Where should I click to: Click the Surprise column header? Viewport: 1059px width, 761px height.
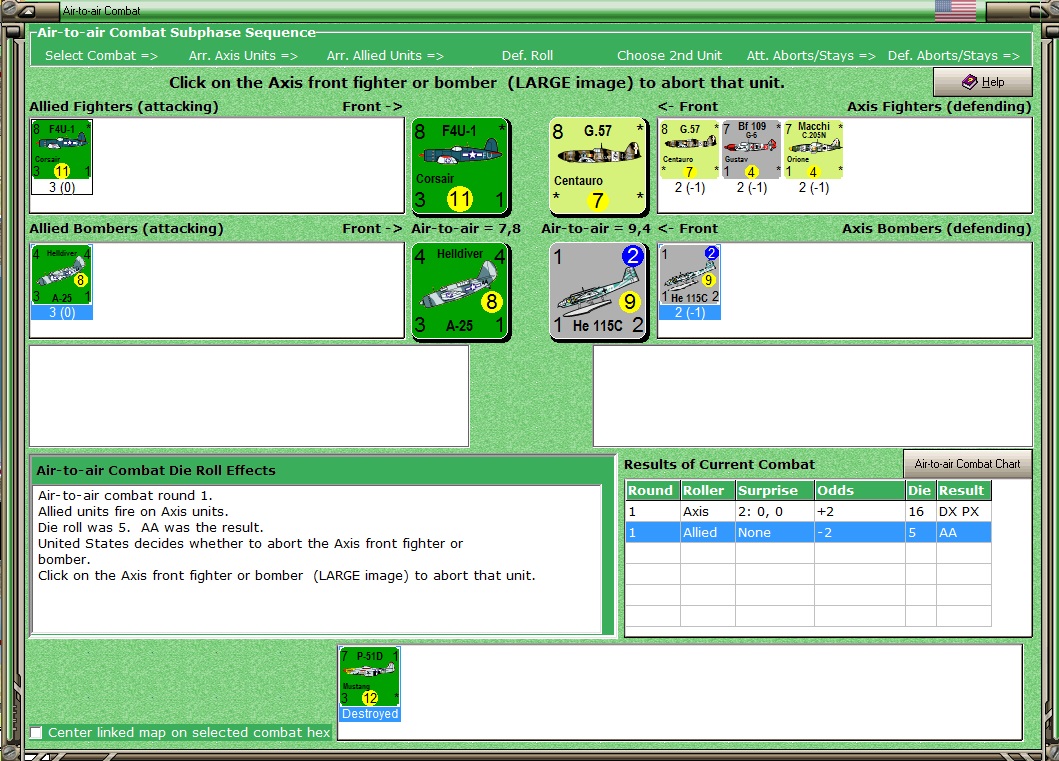click(x=775, y=490)
